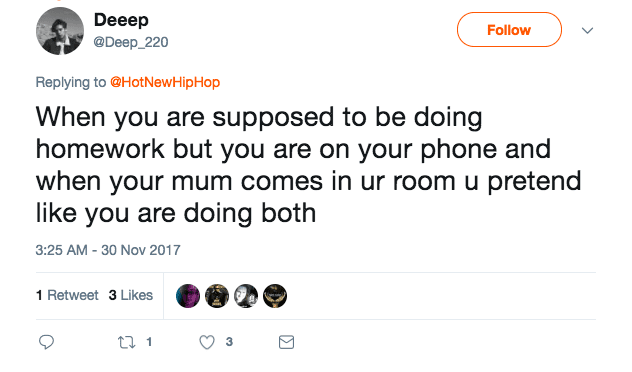The height and width of the screenshot is (372, 632).
Task: Open the Deeep display name
Action: pos(121,20)
